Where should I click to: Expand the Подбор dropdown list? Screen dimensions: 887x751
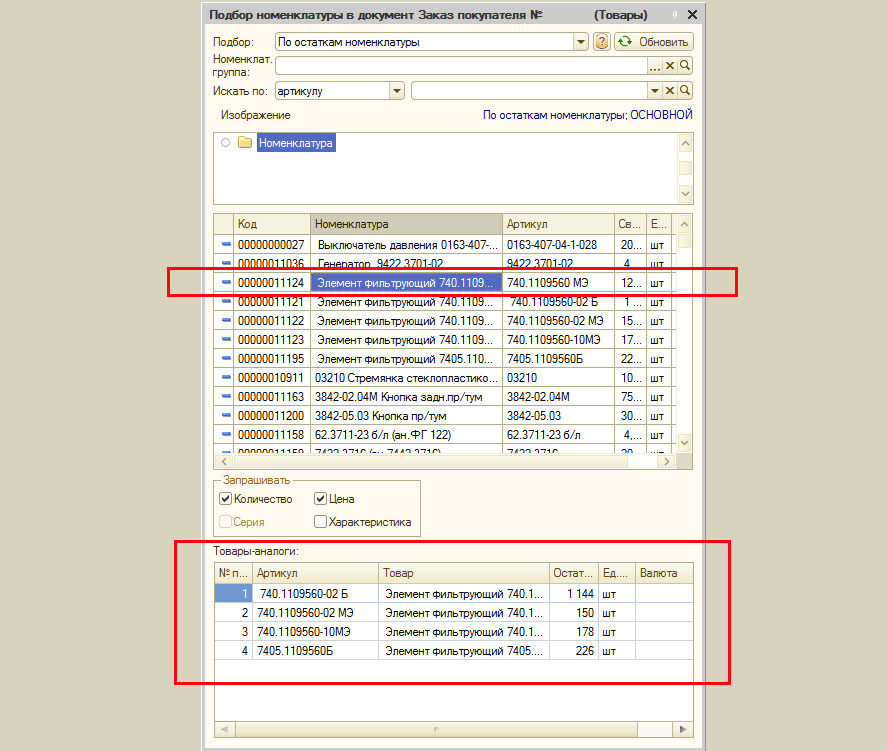pyautogui.click(x=581, y=42)
